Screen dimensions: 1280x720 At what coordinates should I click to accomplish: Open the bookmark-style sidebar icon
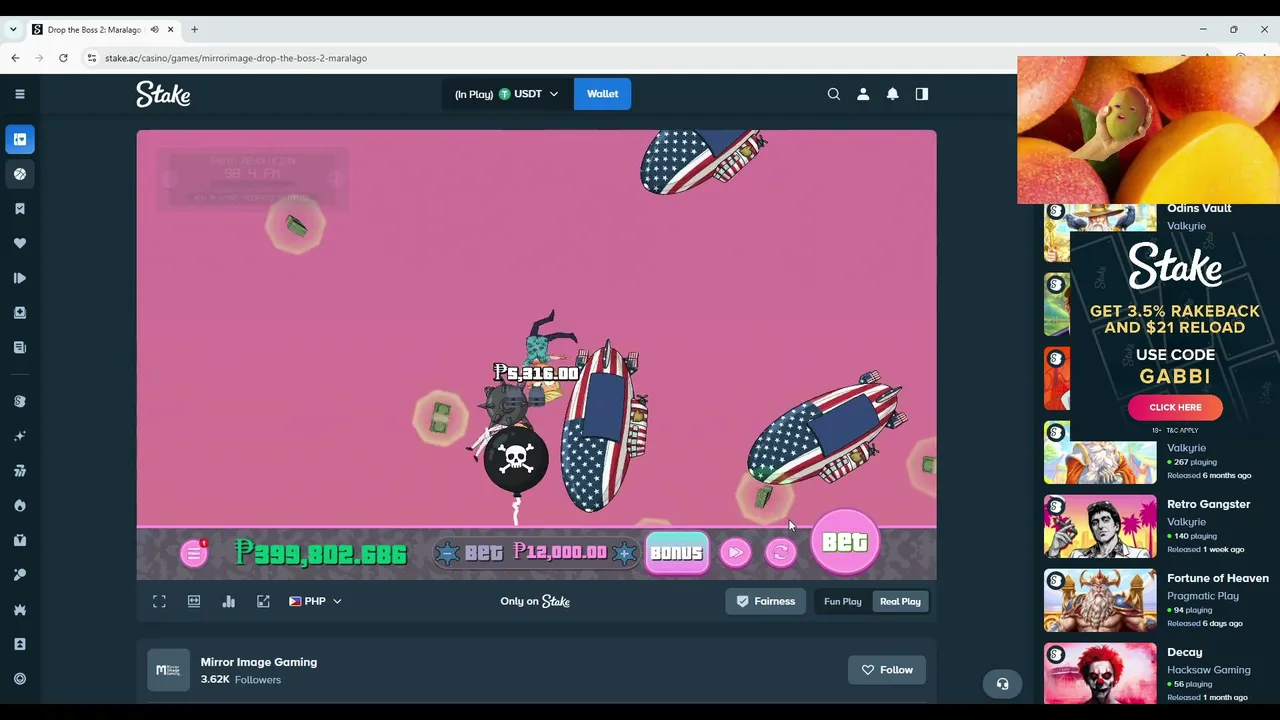coord(19,208)
